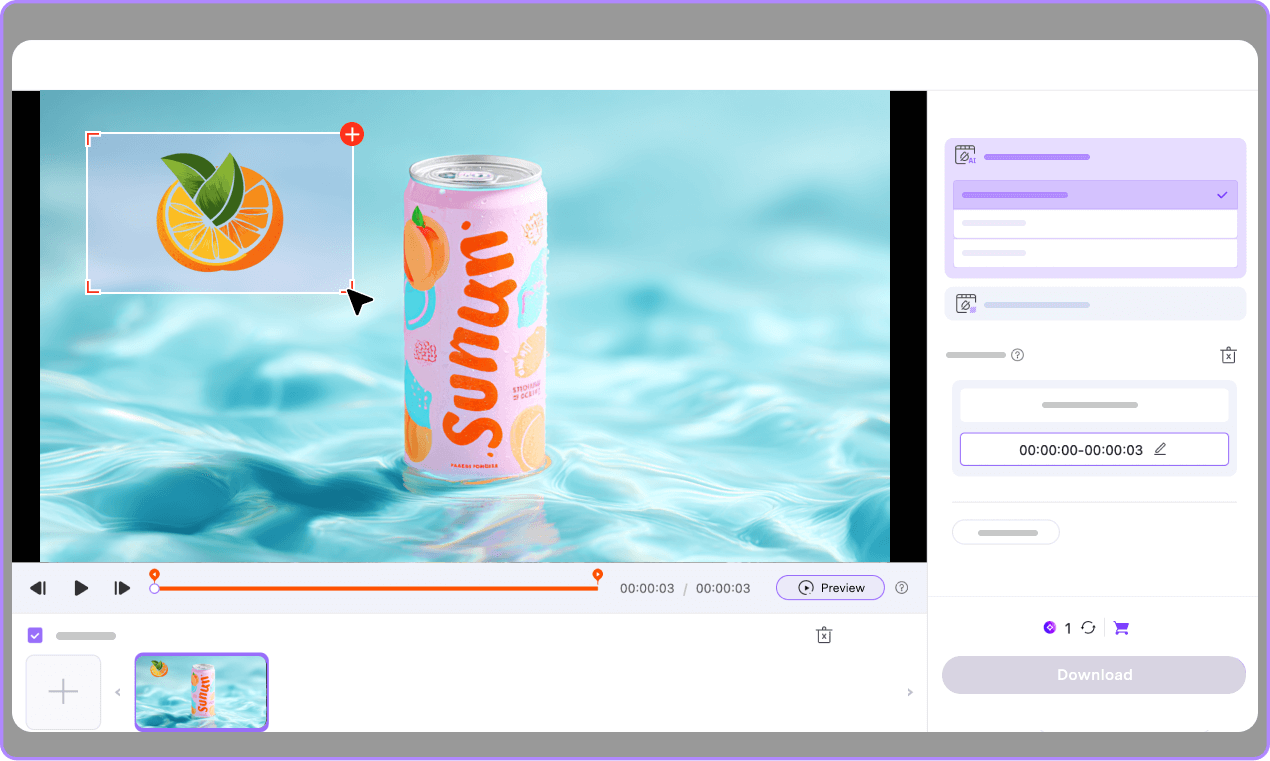Step forward one frame in player

pyautogui.click(x=122, y=588)
